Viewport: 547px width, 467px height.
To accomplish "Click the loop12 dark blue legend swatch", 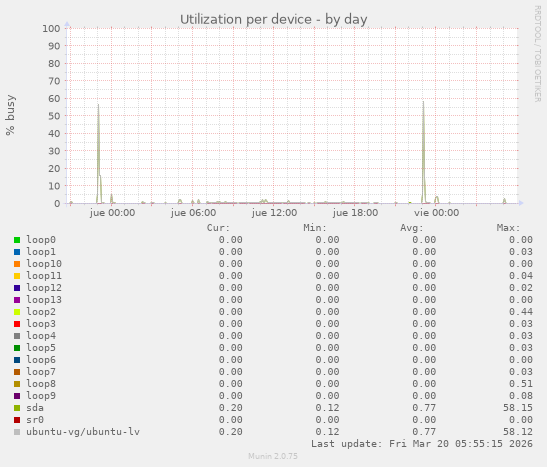I will (17, 288).
